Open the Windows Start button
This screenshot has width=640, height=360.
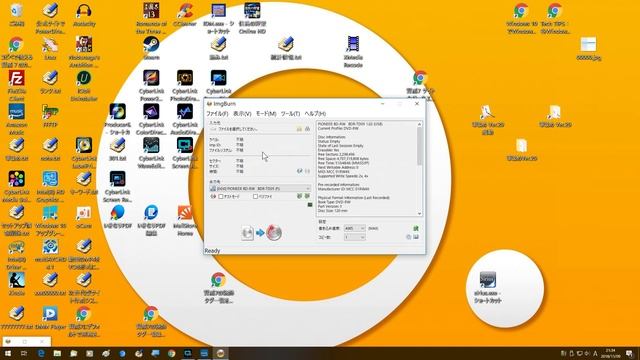point(7,353)
